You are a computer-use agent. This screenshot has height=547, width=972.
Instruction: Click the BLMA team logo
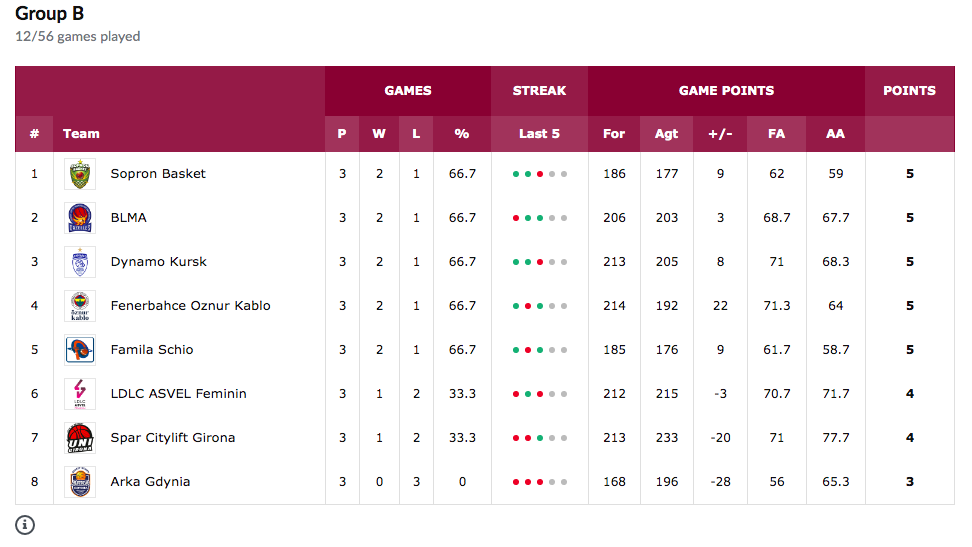click(x=80, y=218)
